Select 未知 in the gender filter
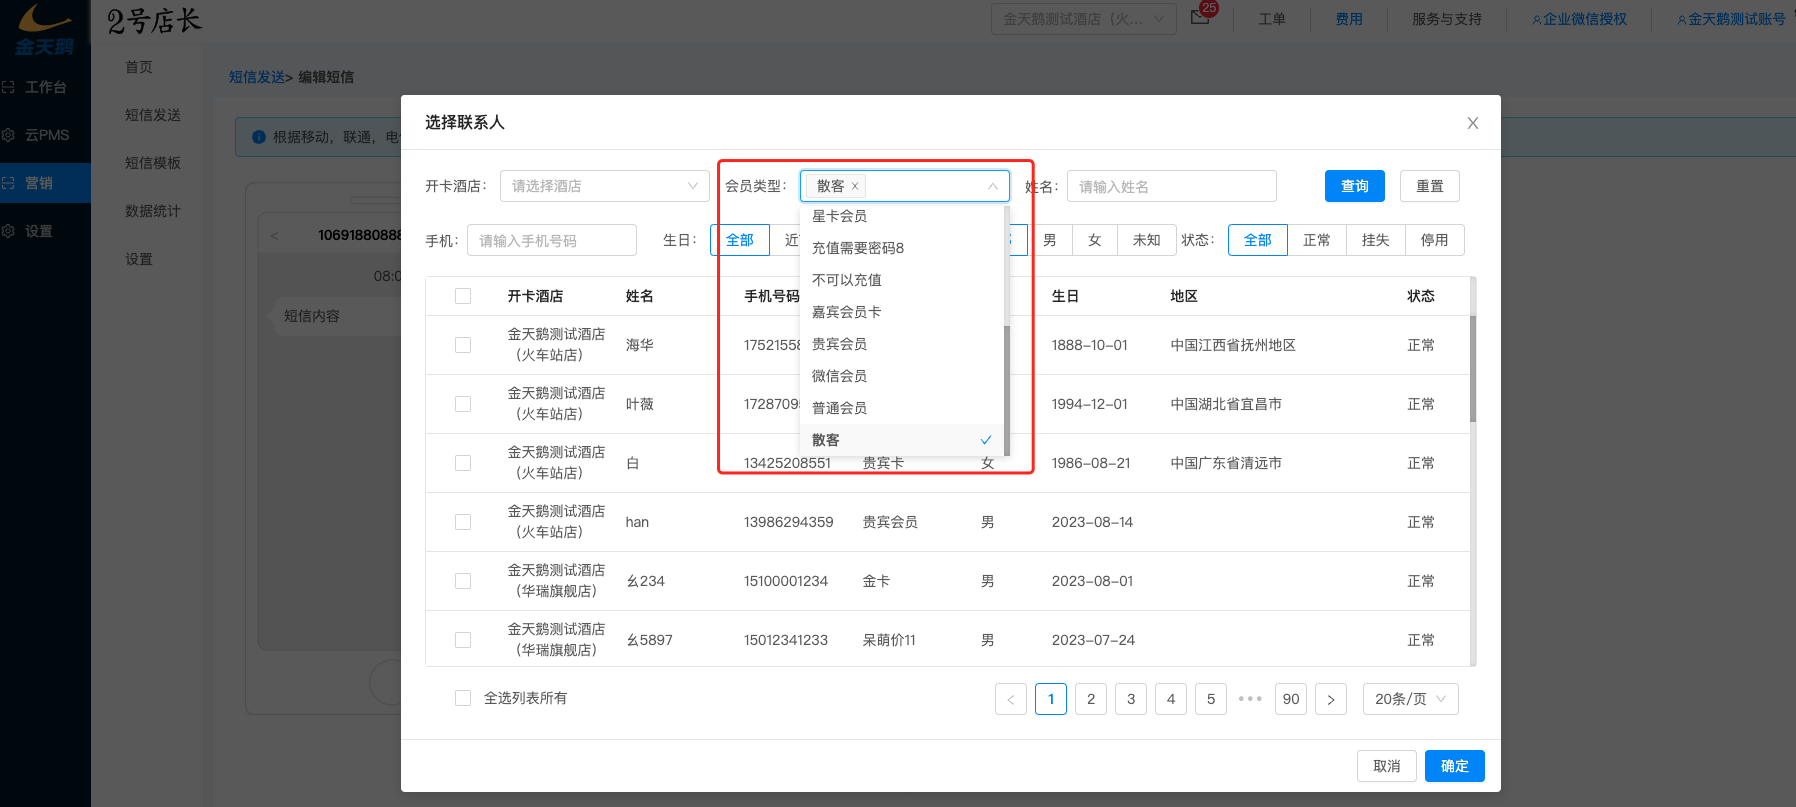This screenshot has width=1796, height=807. point(1146,240)
